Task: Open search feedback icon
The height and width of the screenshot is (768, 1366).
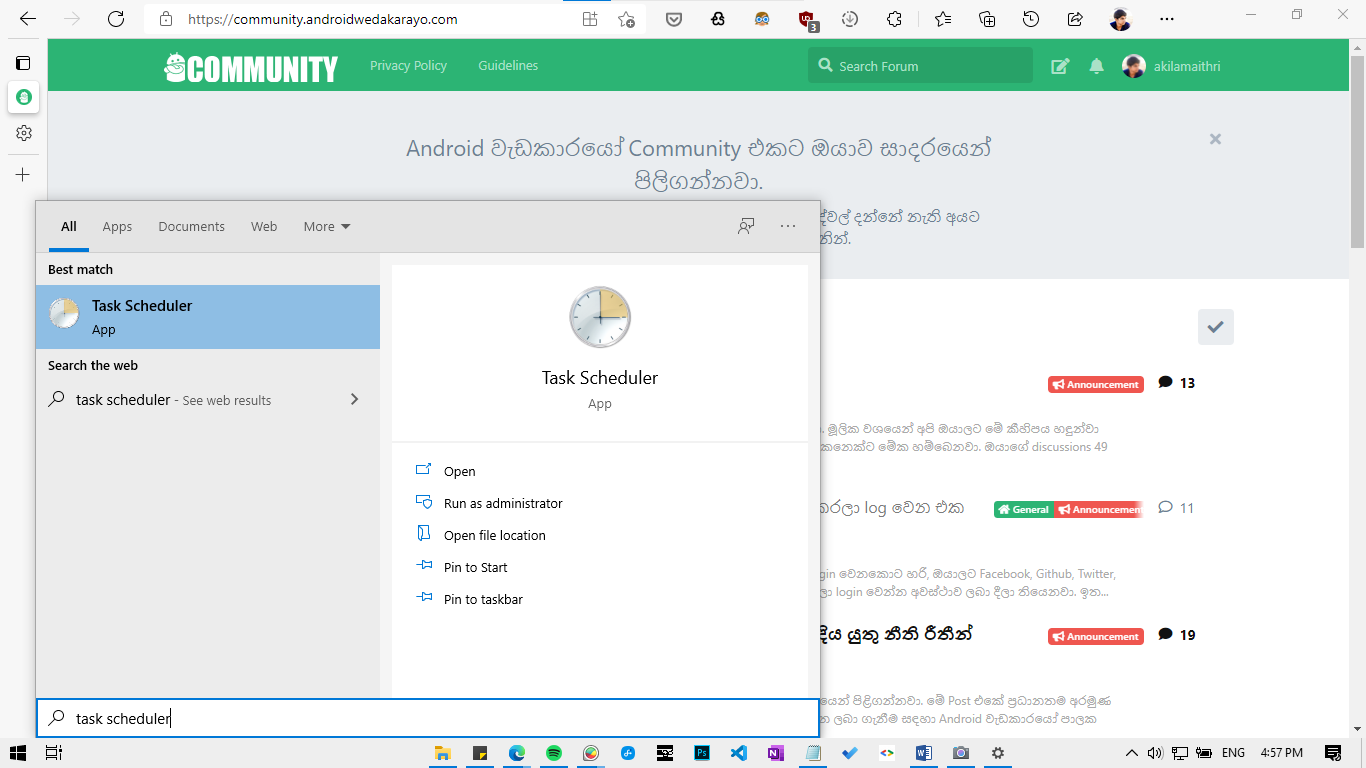Action: click(746, 226)
